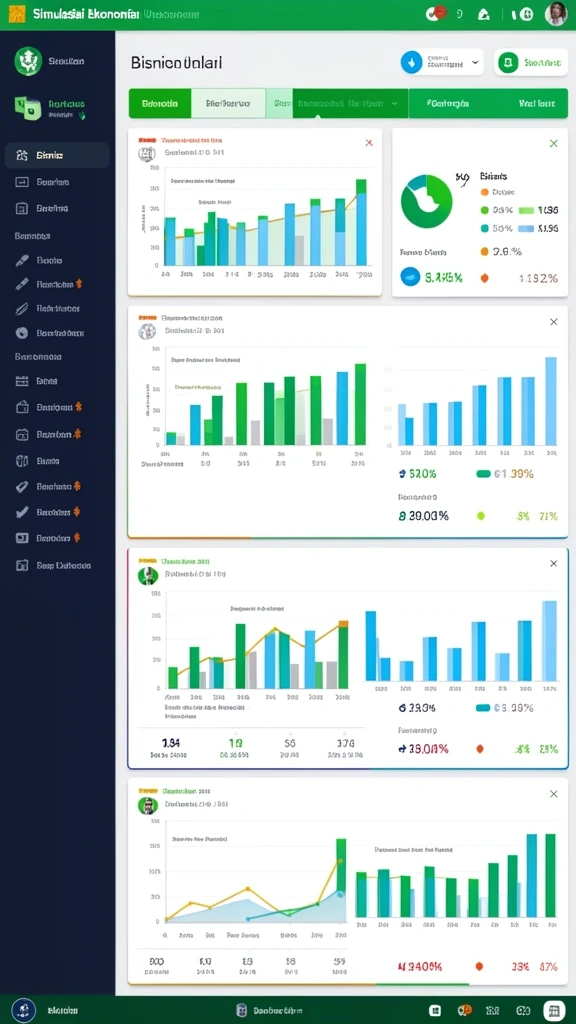Switch to the first bright green tab
The width and height of the screenshot is (576, 1024).
[x=160, y=103]
